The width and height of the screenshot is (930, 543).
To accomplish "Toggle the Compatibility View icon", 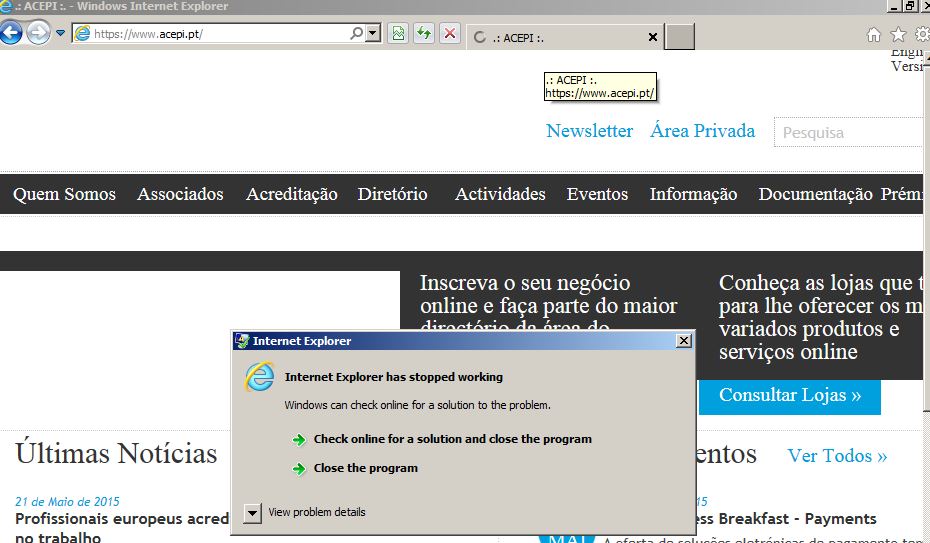I will tap(398, 33).
